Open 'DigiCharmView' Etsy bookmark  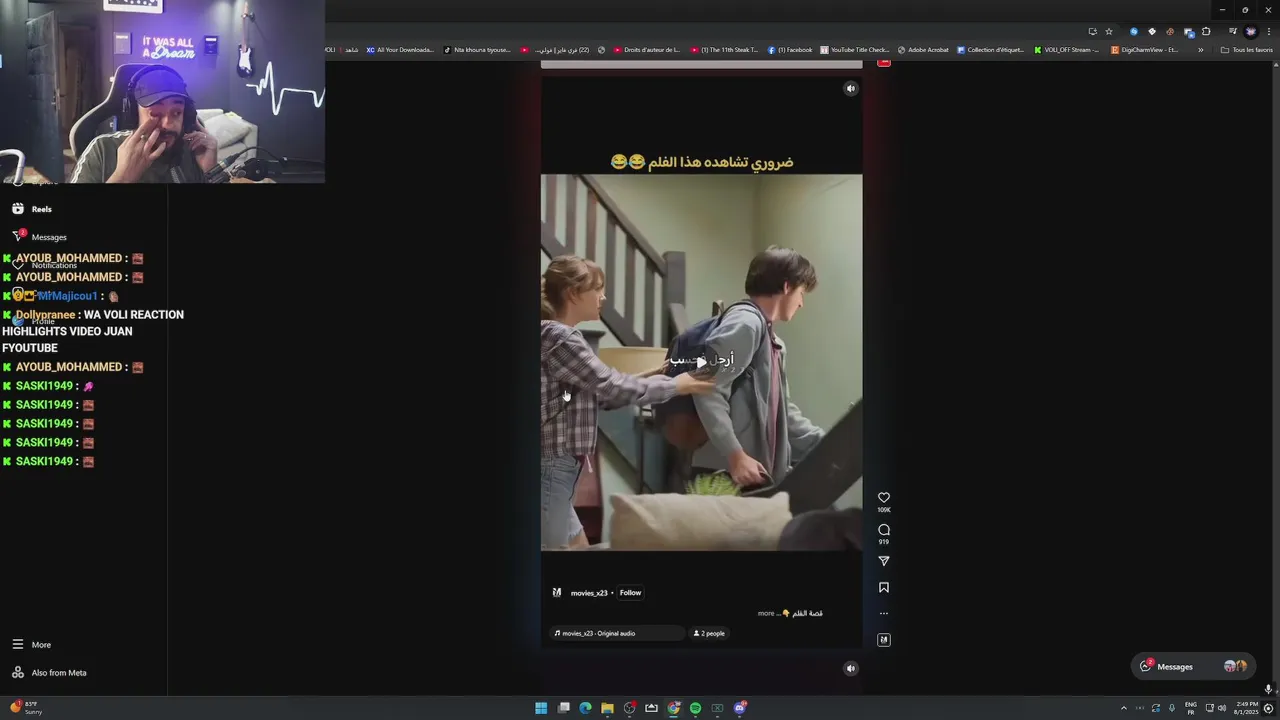(x=1145, y=49)
